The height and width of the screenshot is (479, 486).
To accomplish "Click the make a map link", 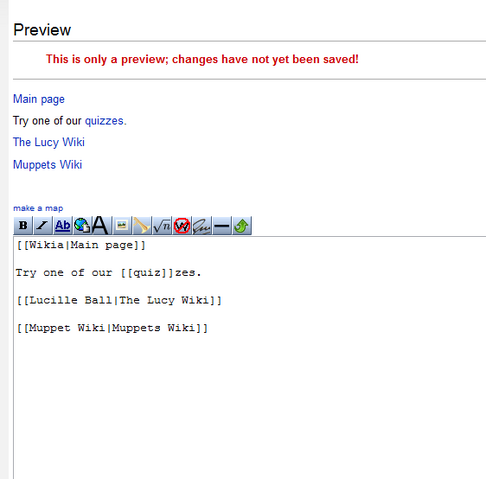I will pyautogui.click(x=38, y=208).
